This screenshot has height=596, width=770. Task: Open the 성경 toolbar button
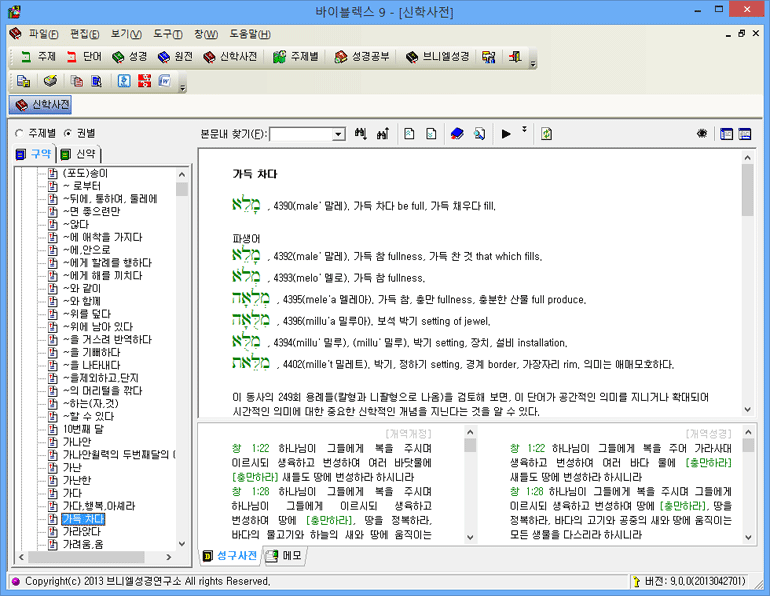(x=129, y=57)
